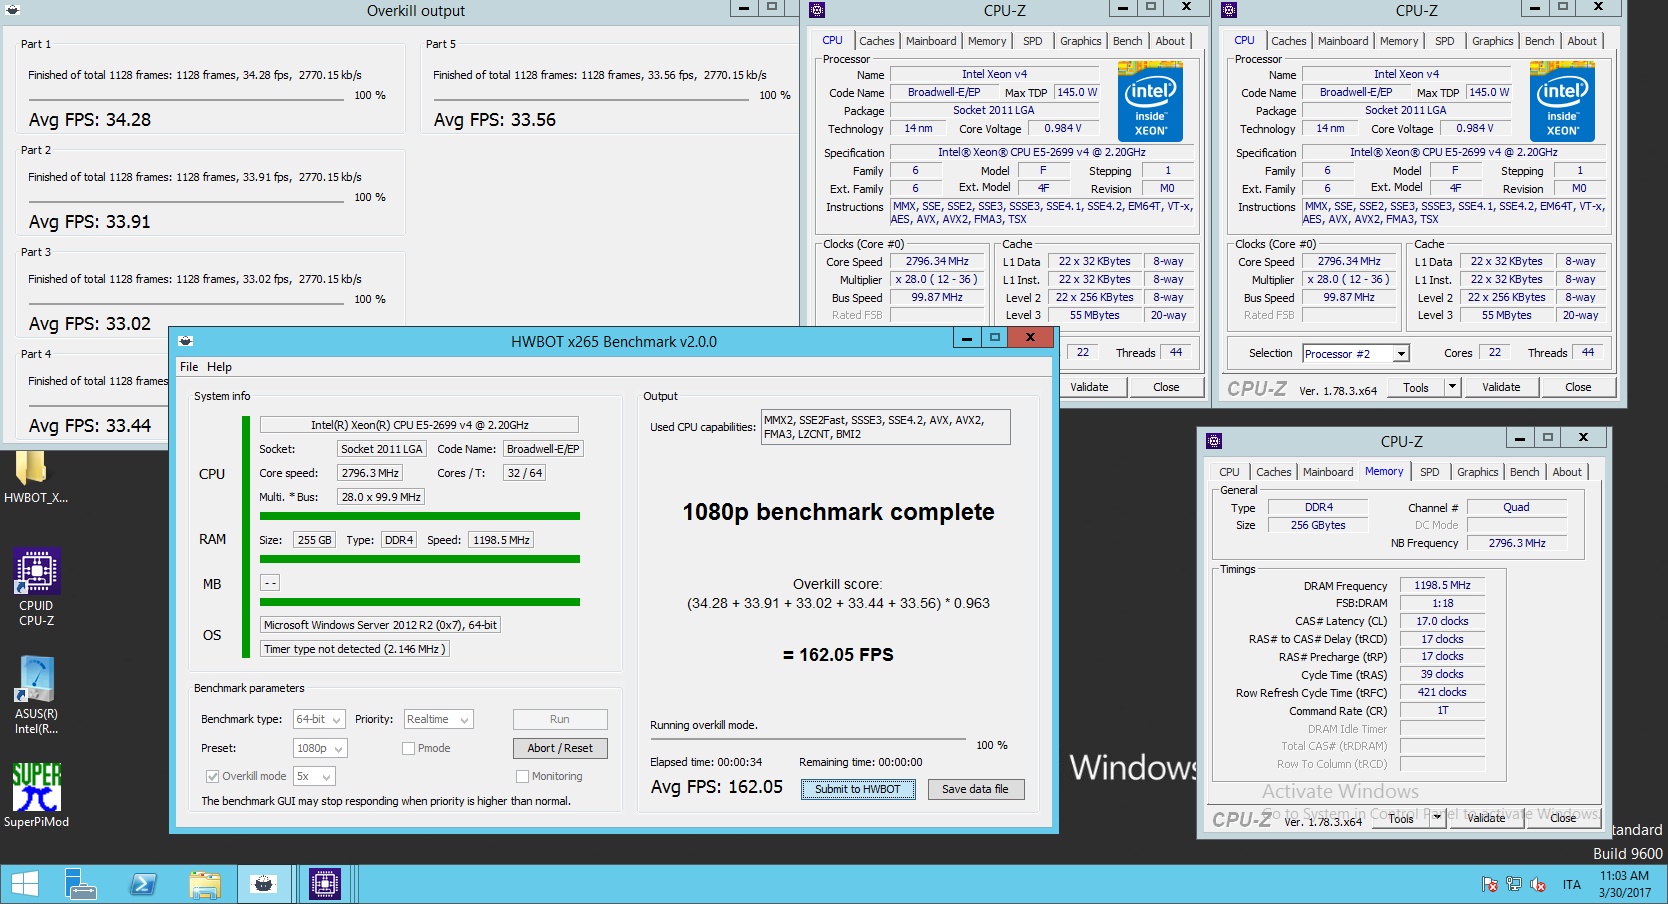Open the Processor #2 selection dropdown

1355,353
